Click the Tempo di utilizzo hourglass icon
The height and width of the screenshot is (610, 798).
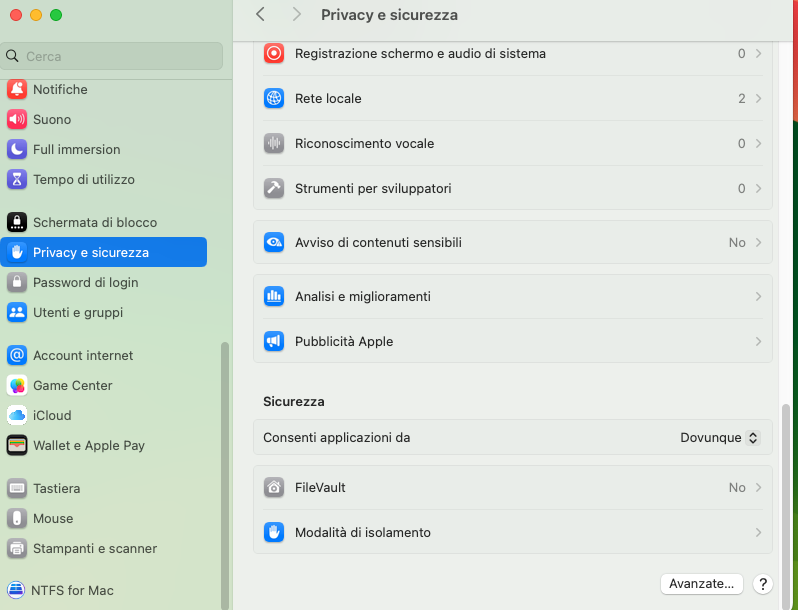click(17, 179)
